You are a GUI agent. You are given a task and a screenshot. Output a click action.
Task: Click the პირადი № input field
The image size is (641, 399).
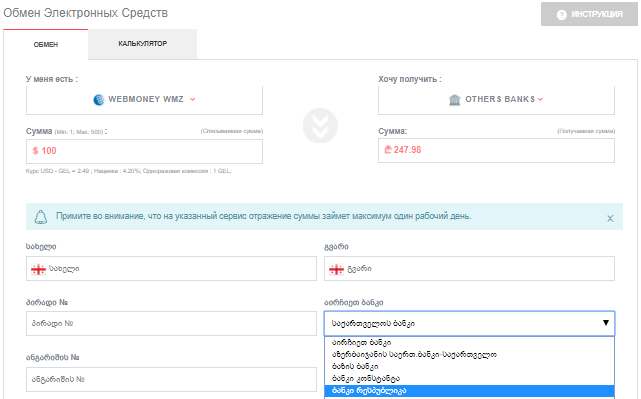(171, 323)
